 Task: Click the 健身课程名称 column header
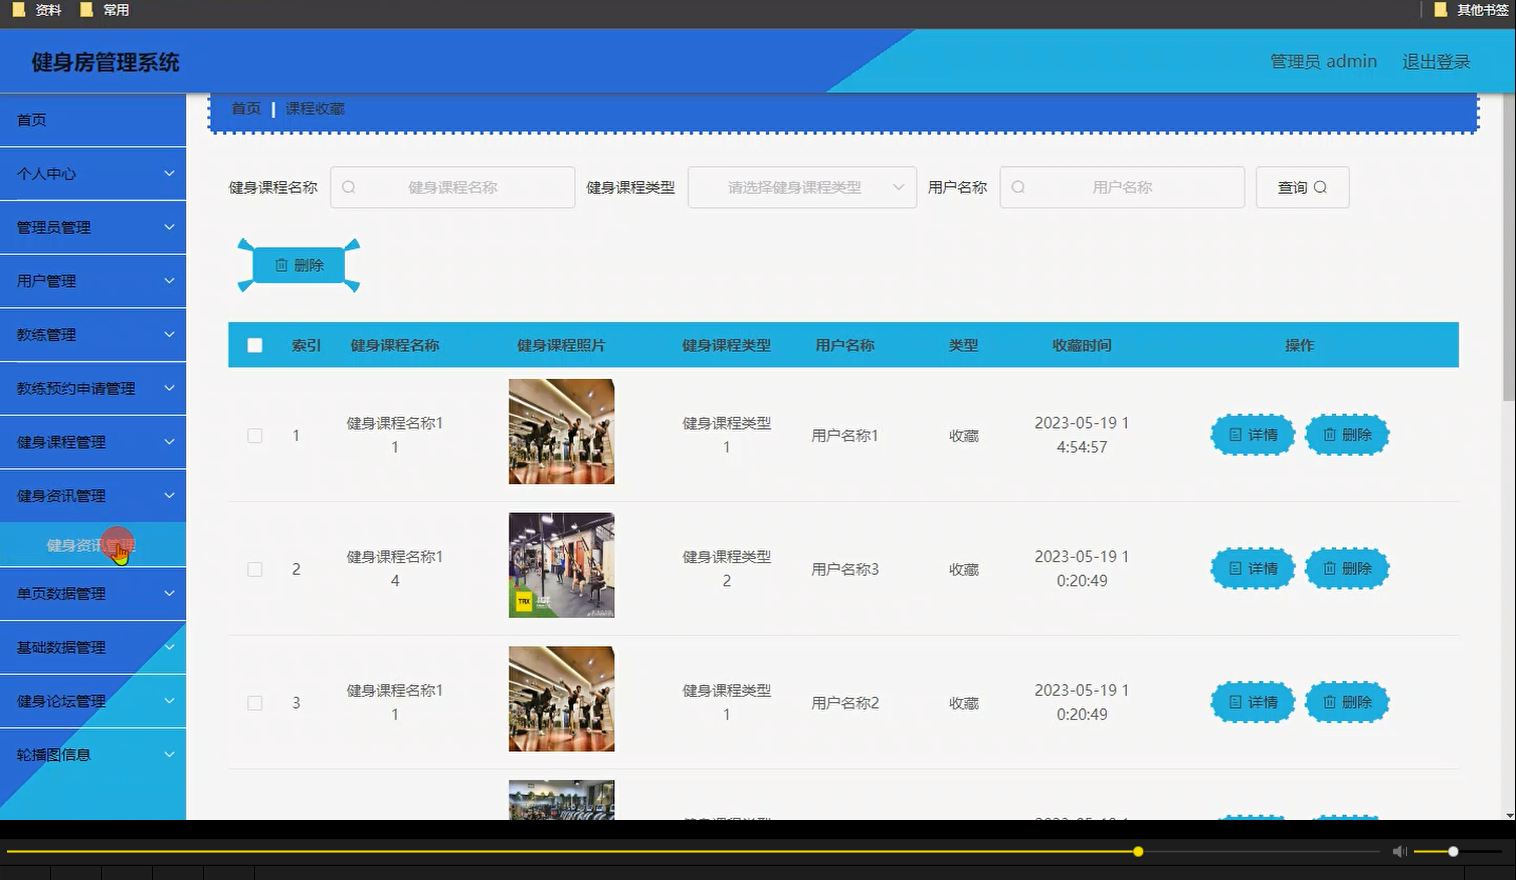(x=395, y=345)
